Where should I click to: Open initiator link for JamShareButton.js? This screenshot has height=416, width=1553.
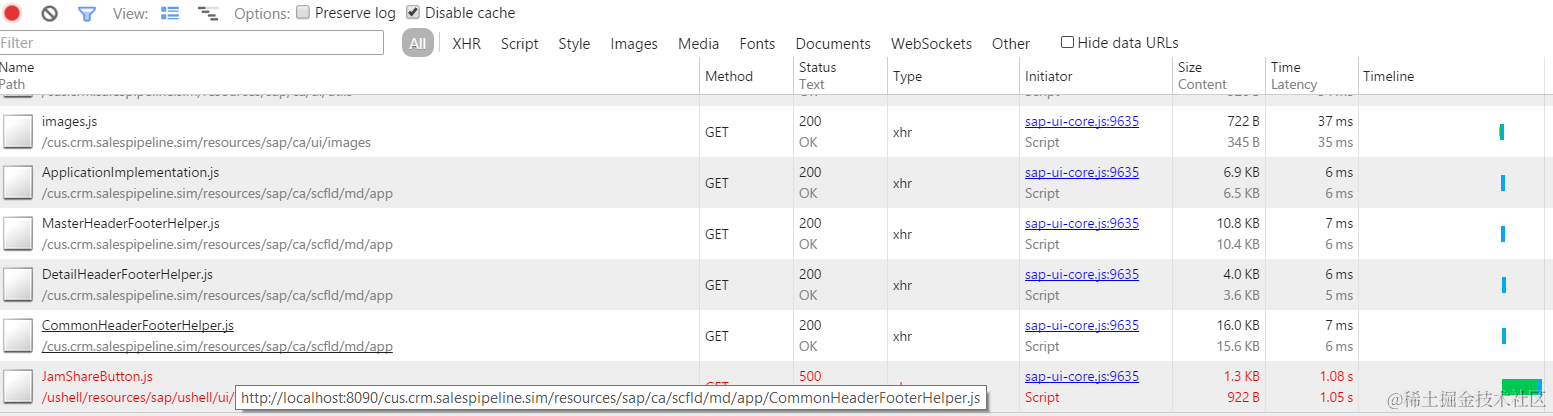point(1082,376)
